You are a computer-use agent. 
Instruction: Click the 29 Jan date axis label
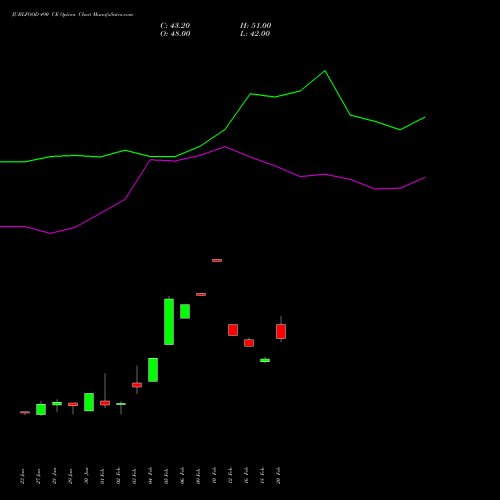pos(70,476)
